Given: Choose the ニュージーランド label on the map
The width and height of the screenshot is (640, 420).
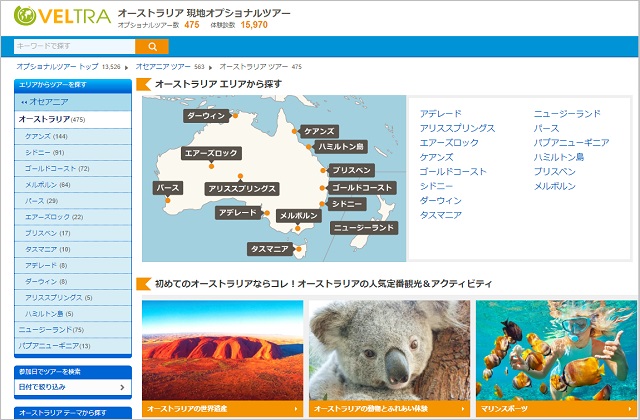Looking at the screenshot, I should (364, 228).
